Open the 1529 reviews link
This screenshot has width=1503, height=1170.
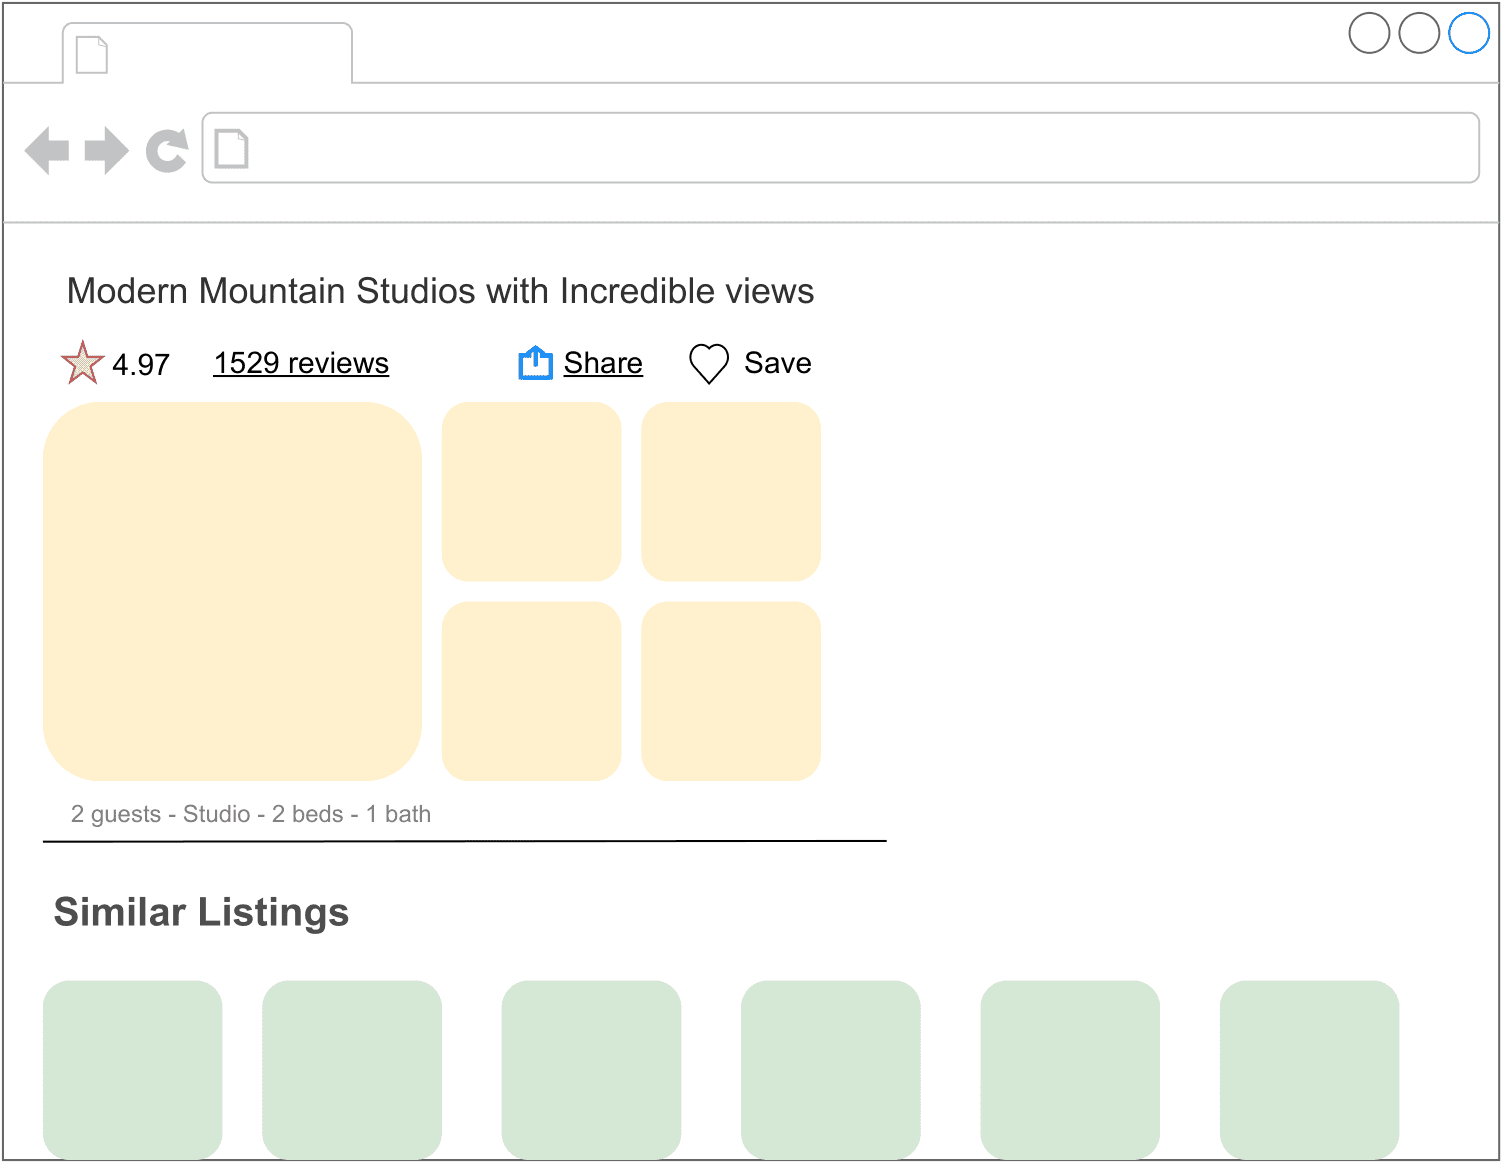(x=300, y=363)
